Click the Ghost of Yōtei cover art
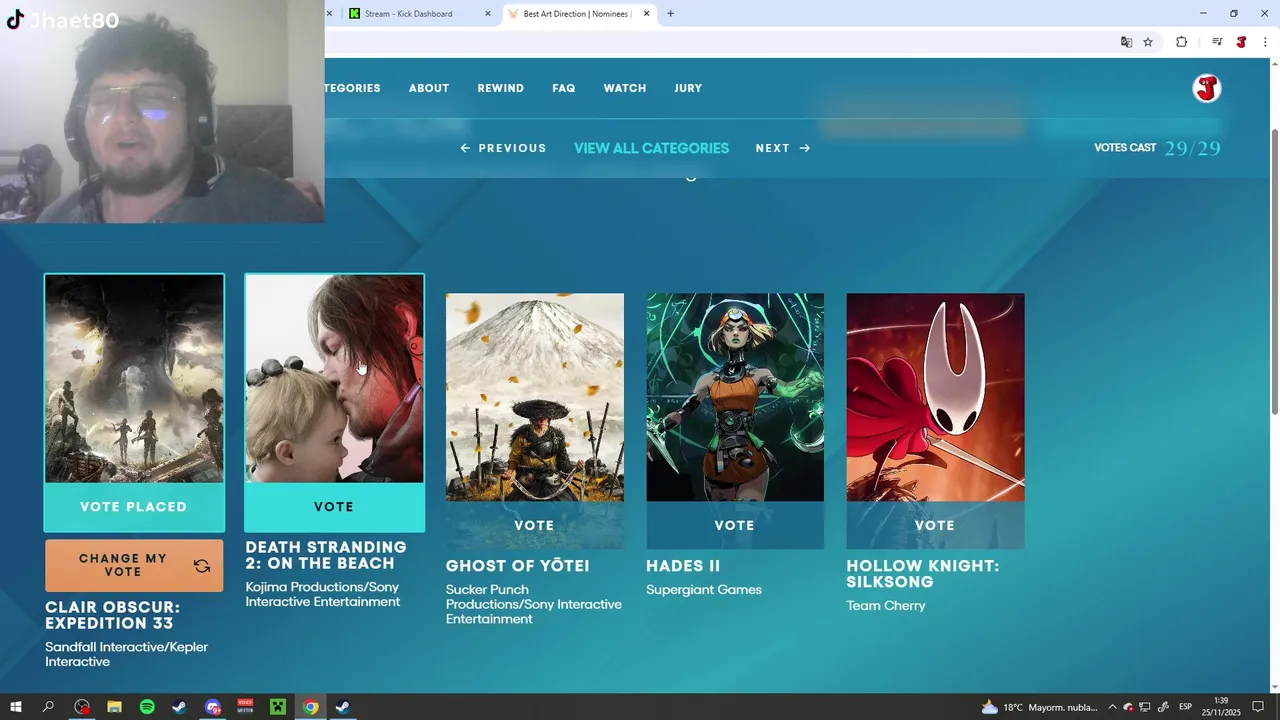1280x720 pixels. [534, 397]
